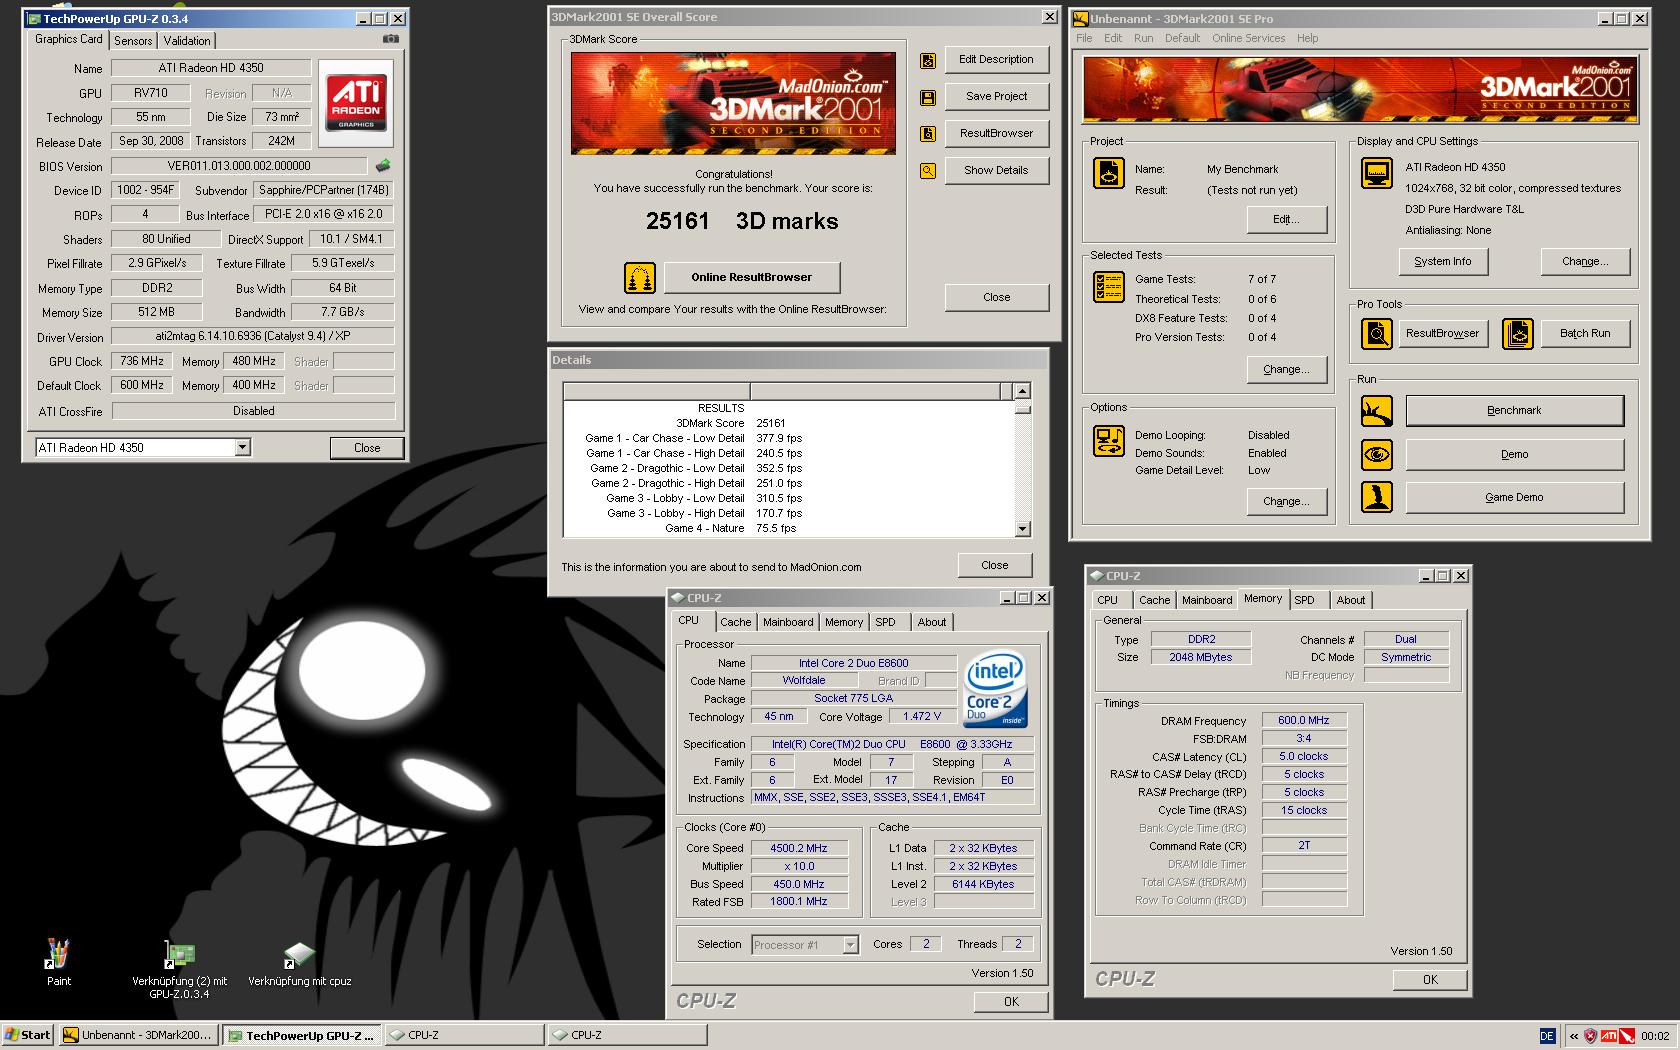Open the About tab in right CPU-Z
The height and width of the screenshot is (1050, 1680).
[1350, 600]
